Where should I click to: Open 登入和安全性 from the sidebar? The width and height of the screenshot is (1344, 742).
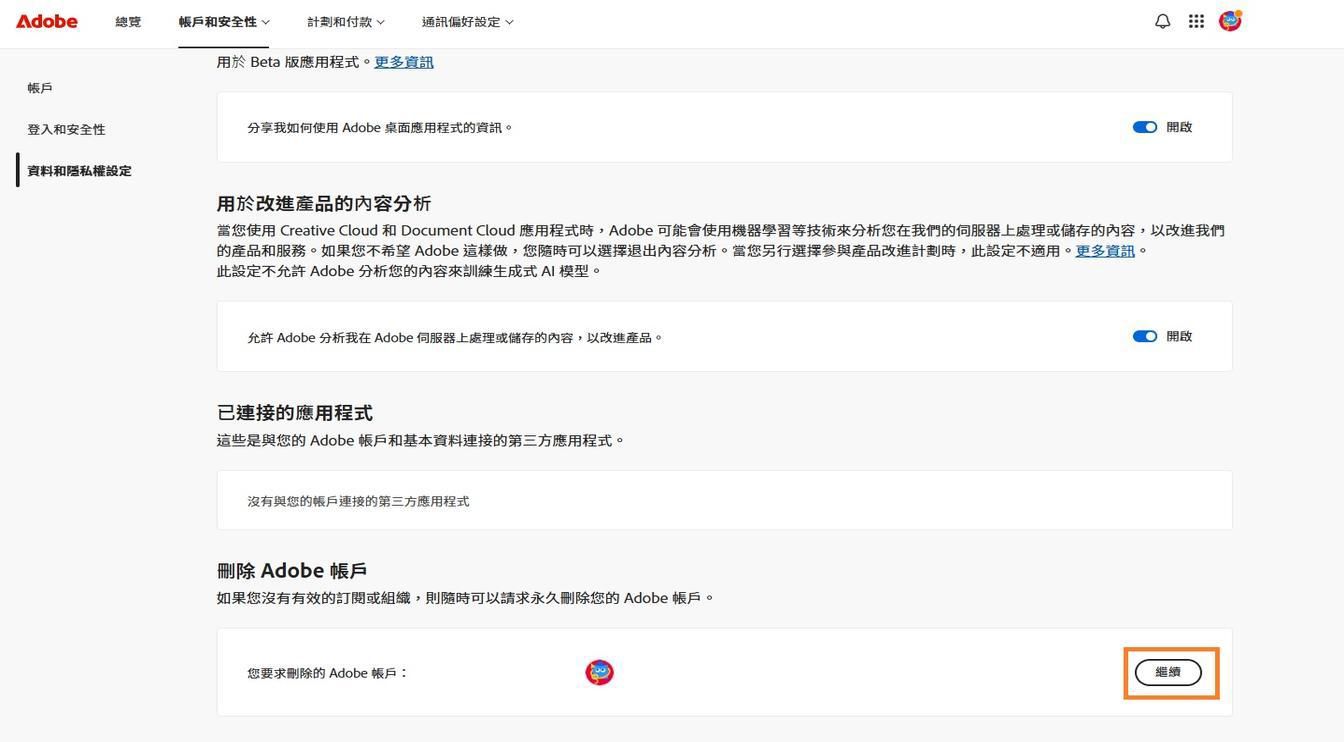(x=66, y=128)
